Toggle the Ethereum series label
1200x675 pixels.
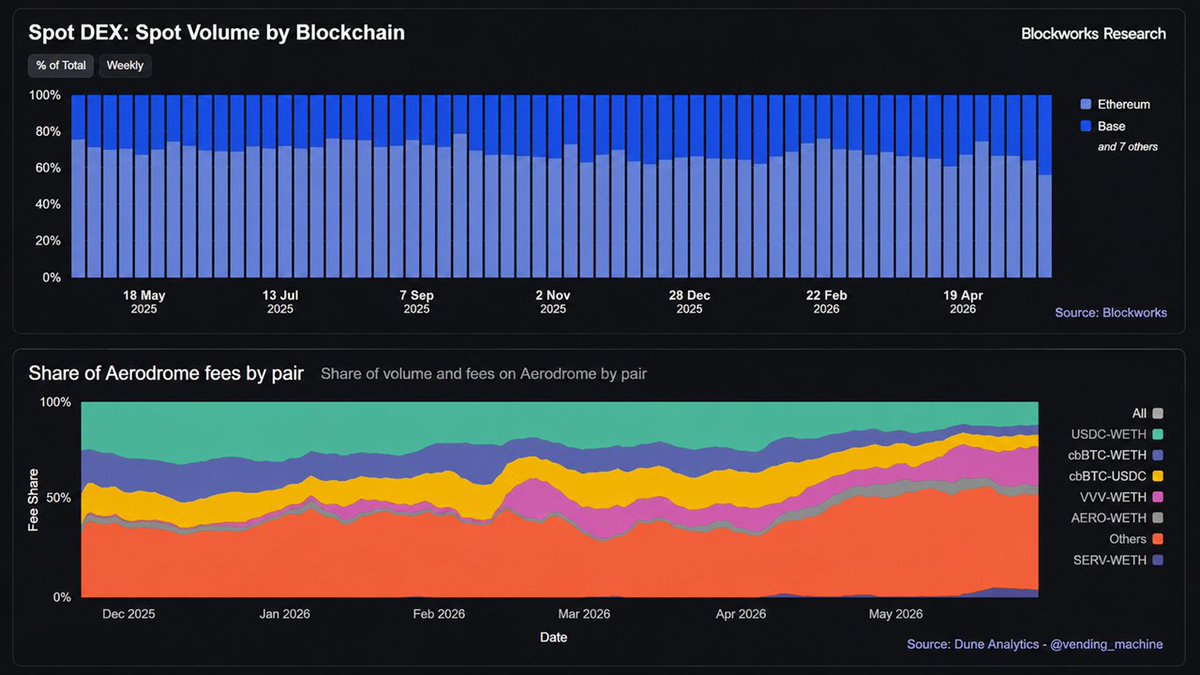point(1124,104)
